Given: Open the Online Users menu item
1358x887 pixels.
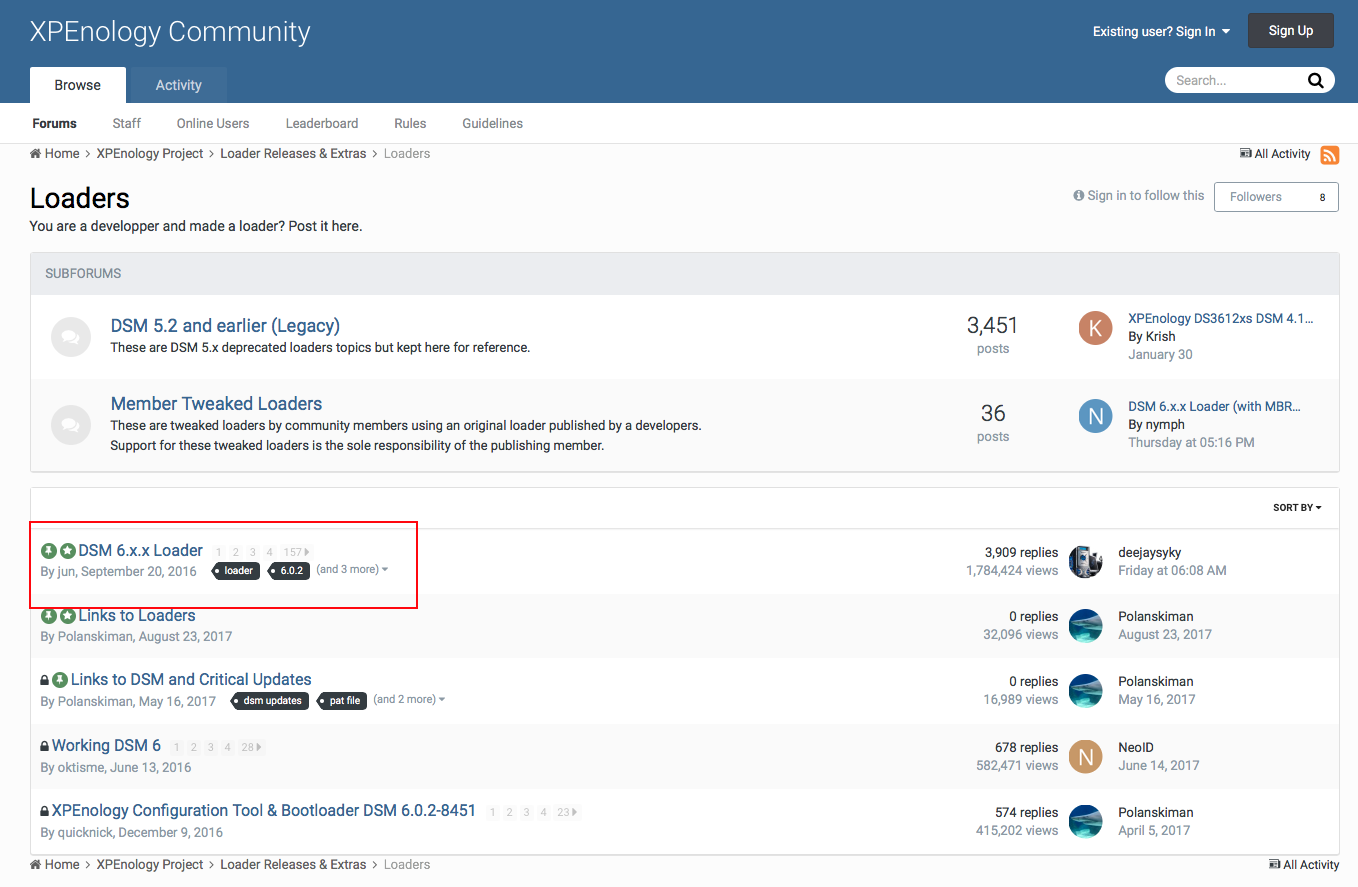Looking at the screenshot, I should click(x=213, y=123).
